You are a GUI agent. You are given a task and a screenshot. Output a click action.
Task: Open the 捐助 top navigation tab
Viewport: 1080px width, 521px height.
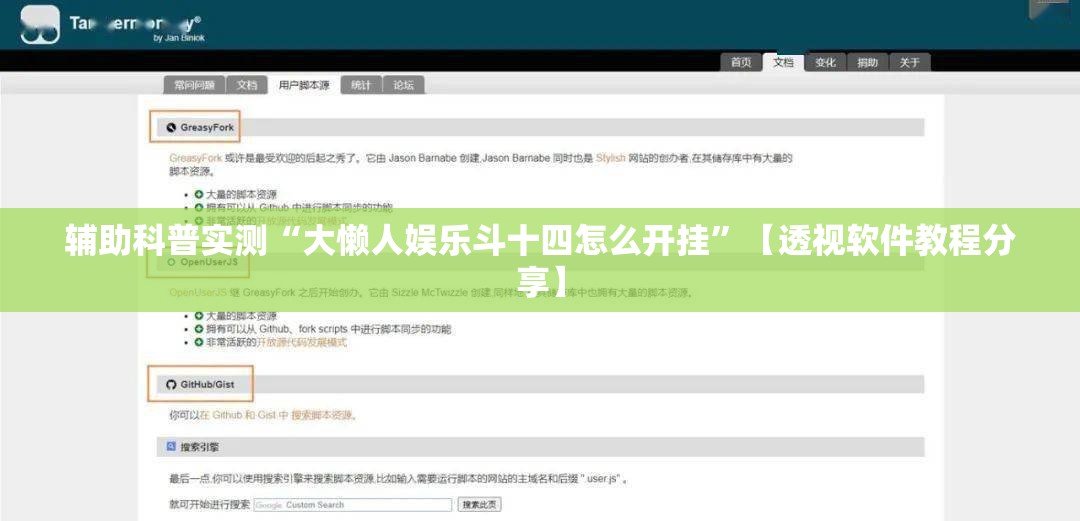[867, 63]
